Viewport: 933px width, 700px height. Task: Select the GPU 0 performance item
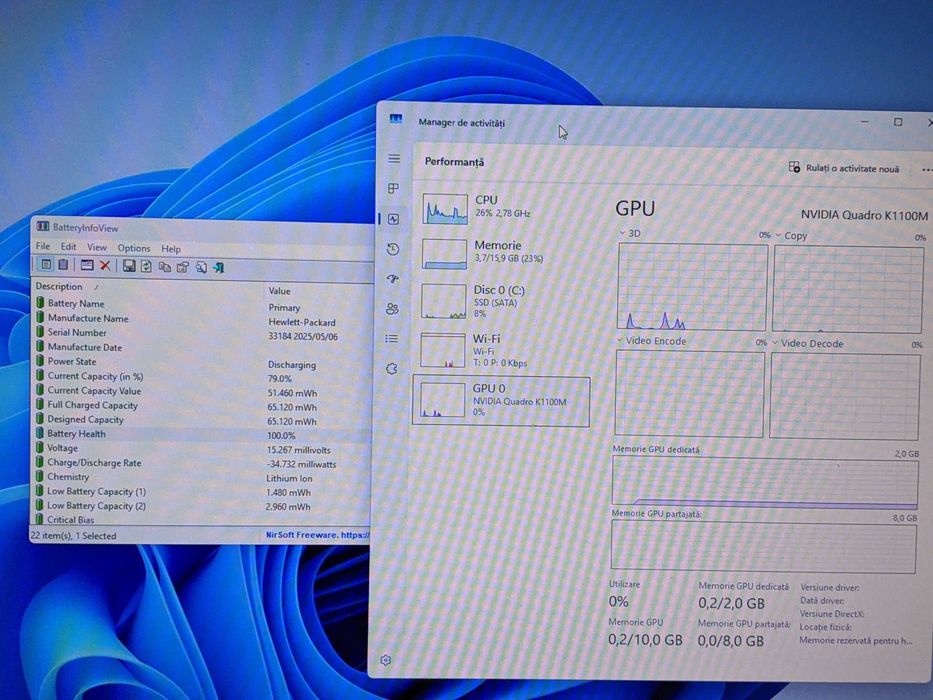[x=501, y=401]
